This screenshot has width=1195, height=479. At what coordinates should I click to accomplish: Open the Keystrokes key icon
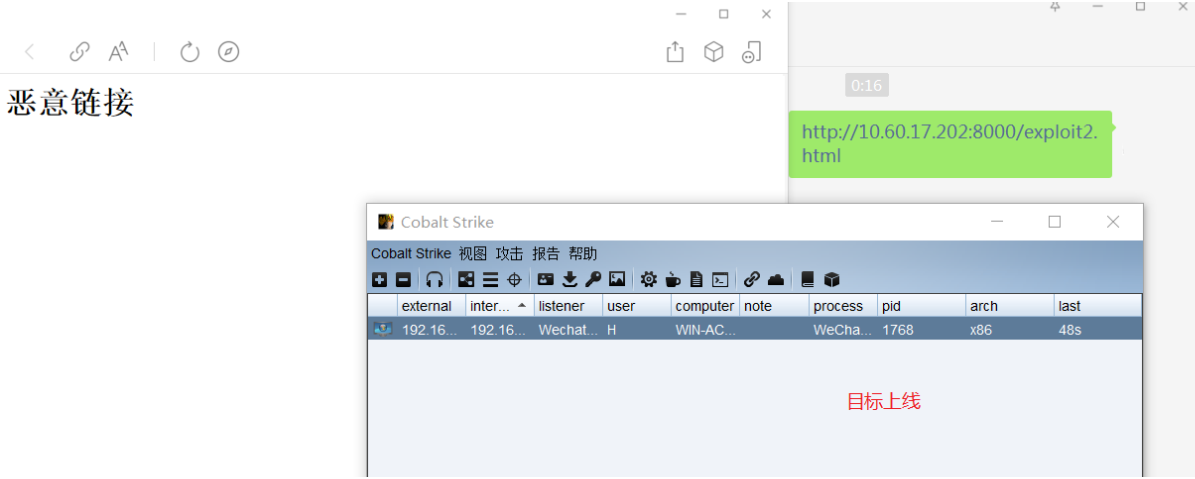(593, 279)
